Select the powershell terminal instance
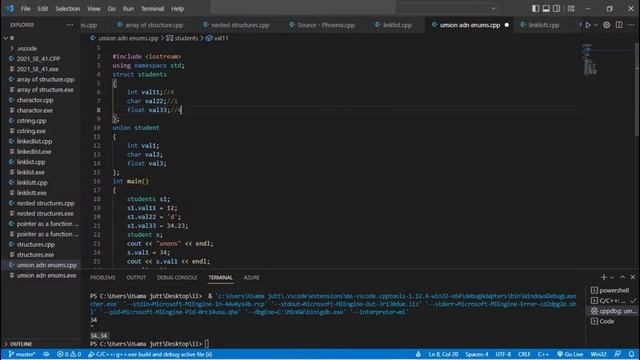Image resolution: width=640 pixels, height=360 pixels. click(x=613, y=290)
